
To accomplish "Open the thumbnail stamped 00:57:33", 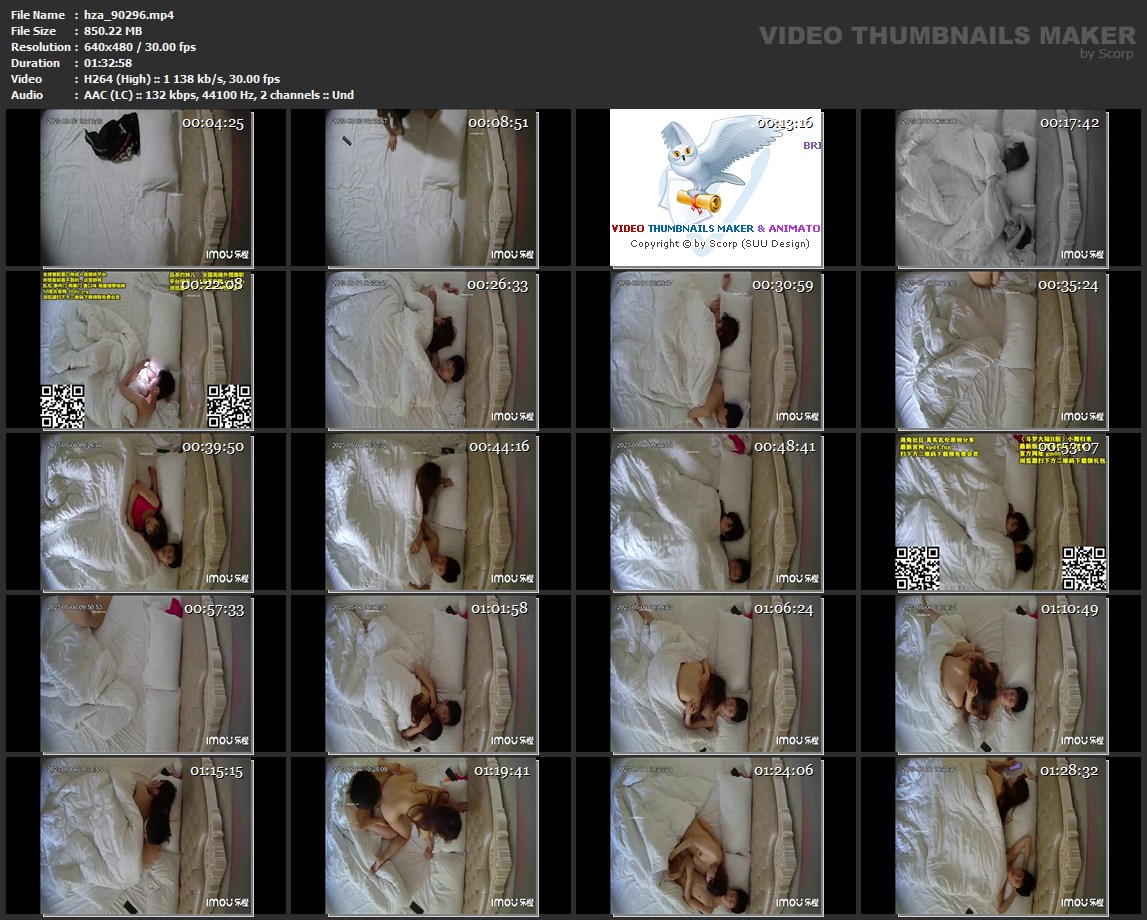I will (x=146, y=674).
